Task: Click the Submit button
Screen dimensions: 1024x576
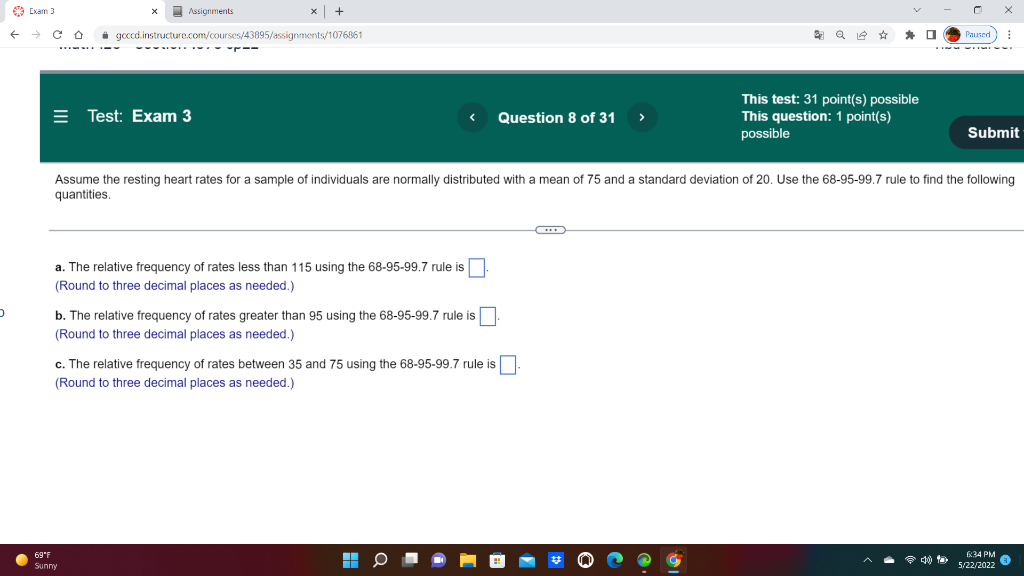Action: 993,132
